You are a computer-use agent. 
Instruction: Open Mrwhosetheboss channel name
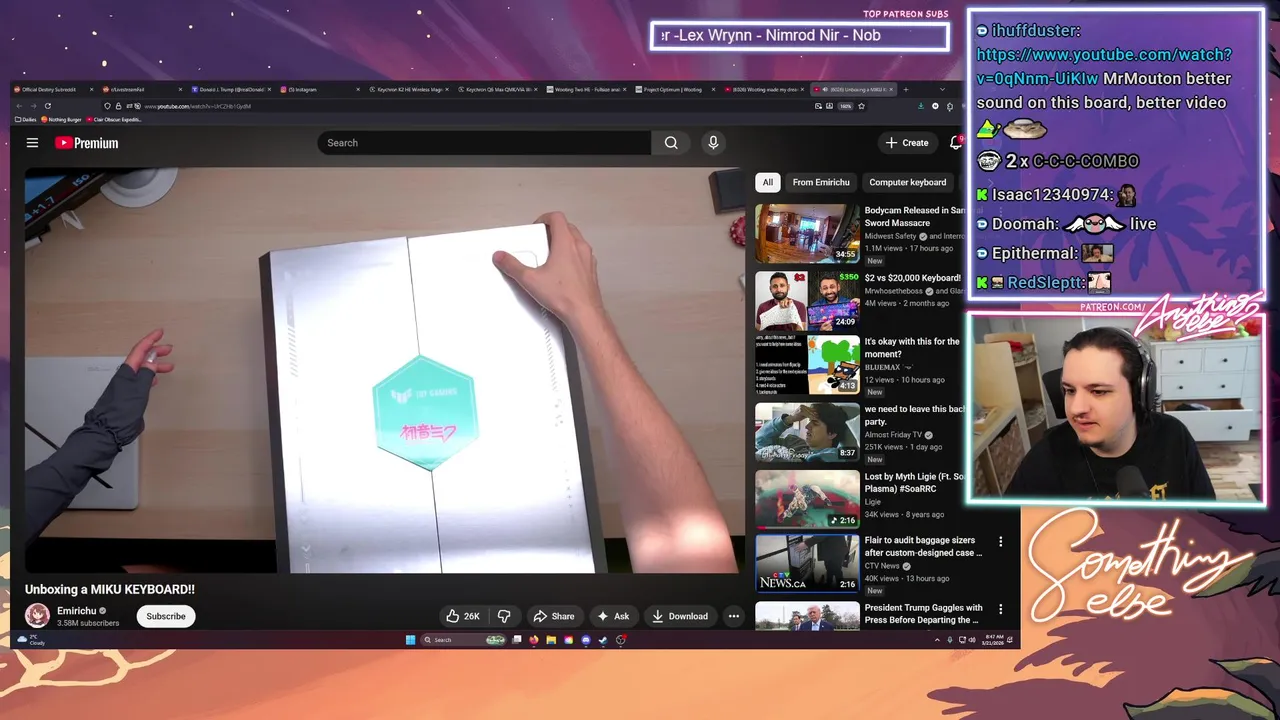pos(896,291)
